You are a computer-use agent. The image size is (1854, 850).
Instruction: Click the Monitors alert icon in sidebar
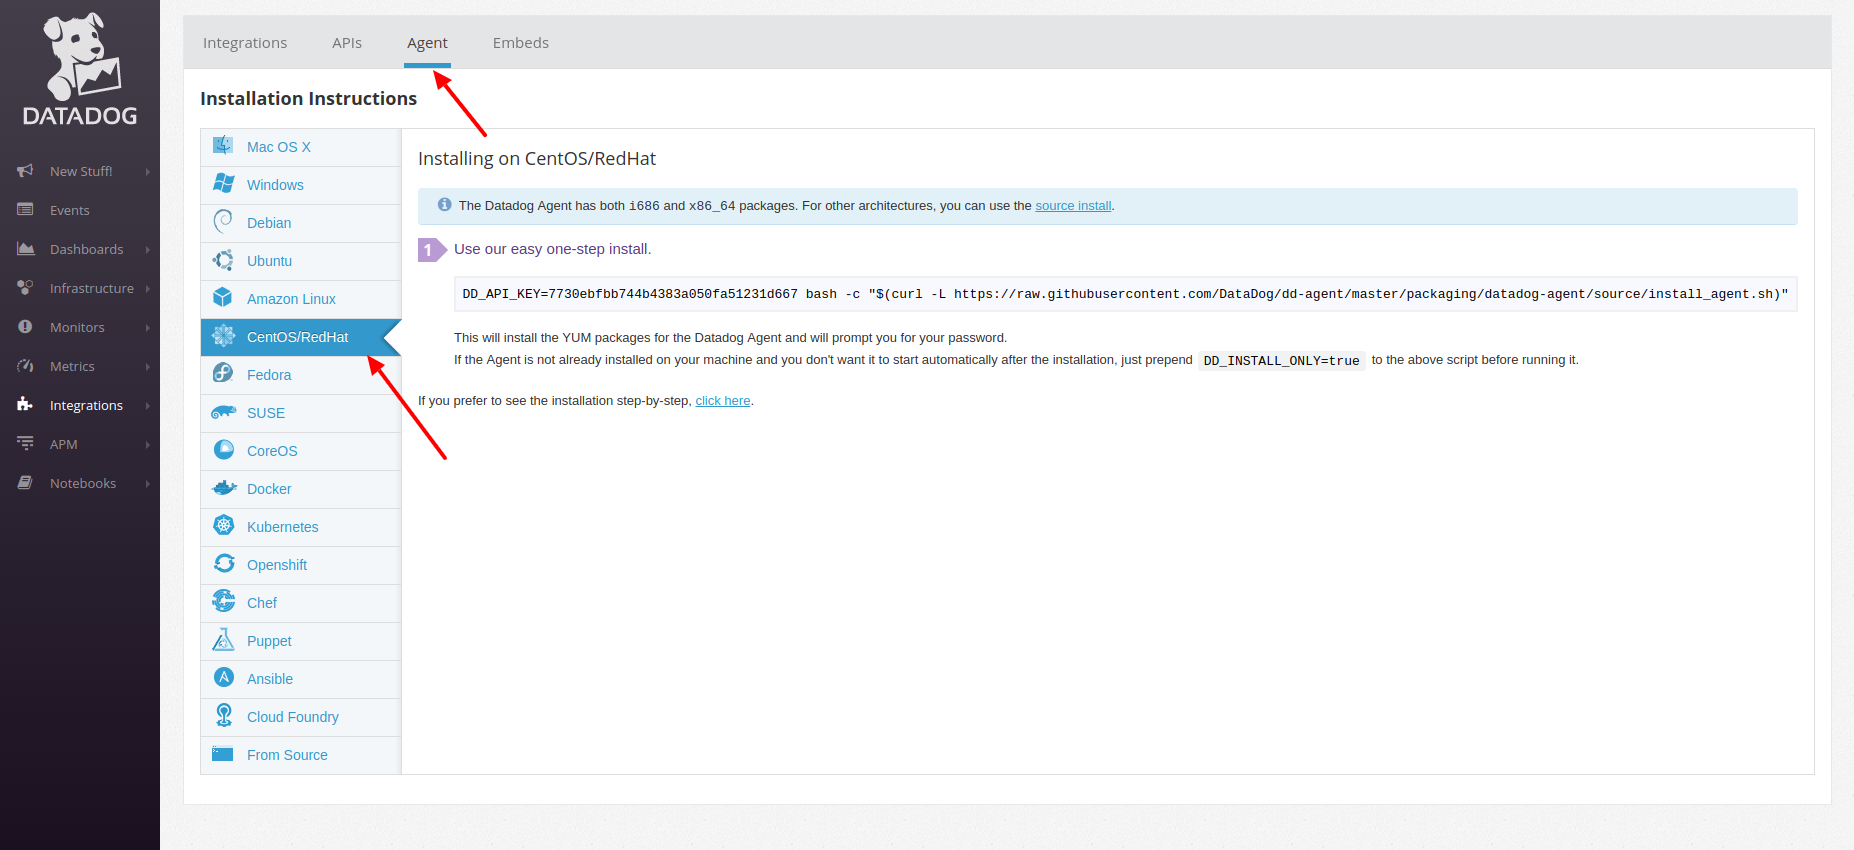26,327
